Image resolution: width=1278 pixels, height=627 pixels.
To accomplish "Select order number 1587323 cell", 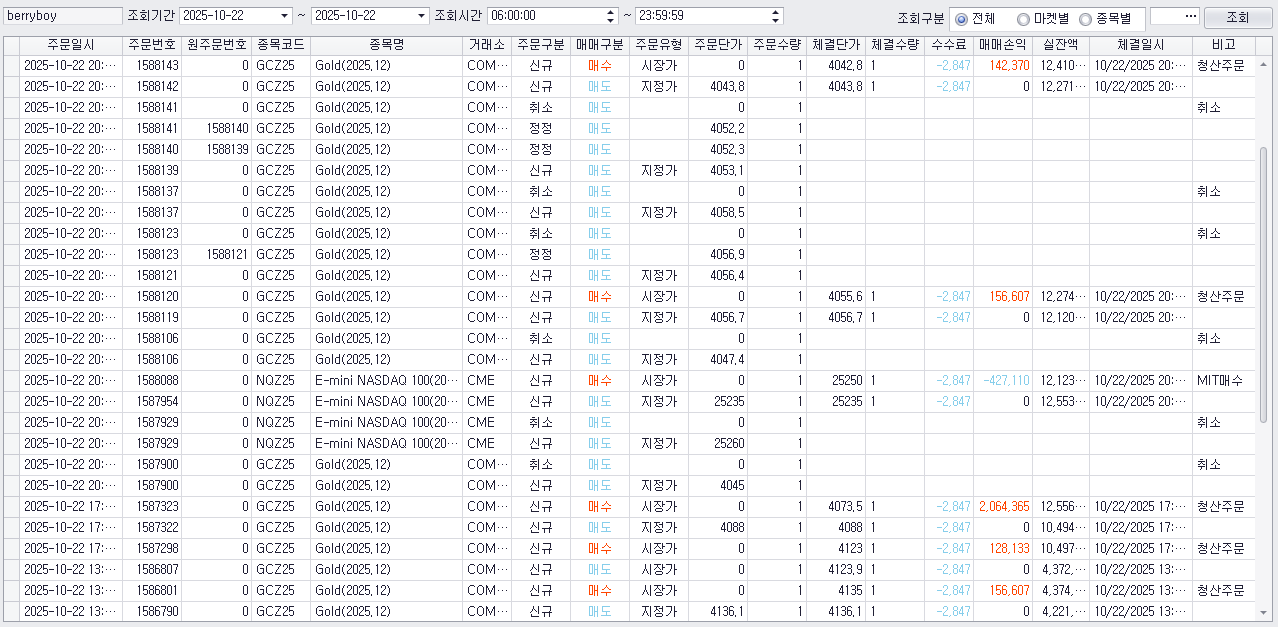I will pos(152,506).
